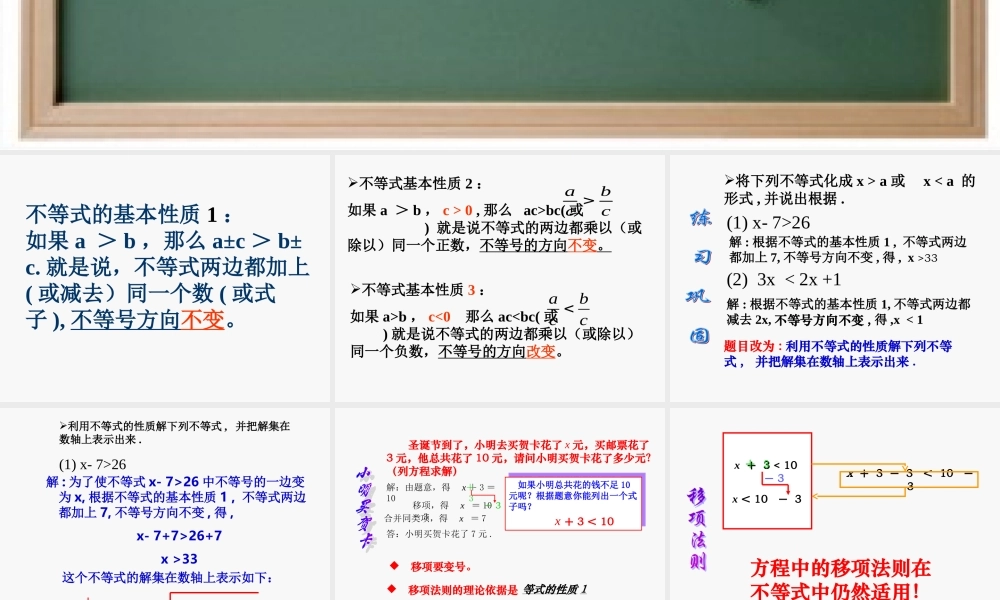Screen dimensions: 1000x600
Task: Click the red text 方程中的移项法则在不等式中仍然适用
Action: click(x=840, y=579)
